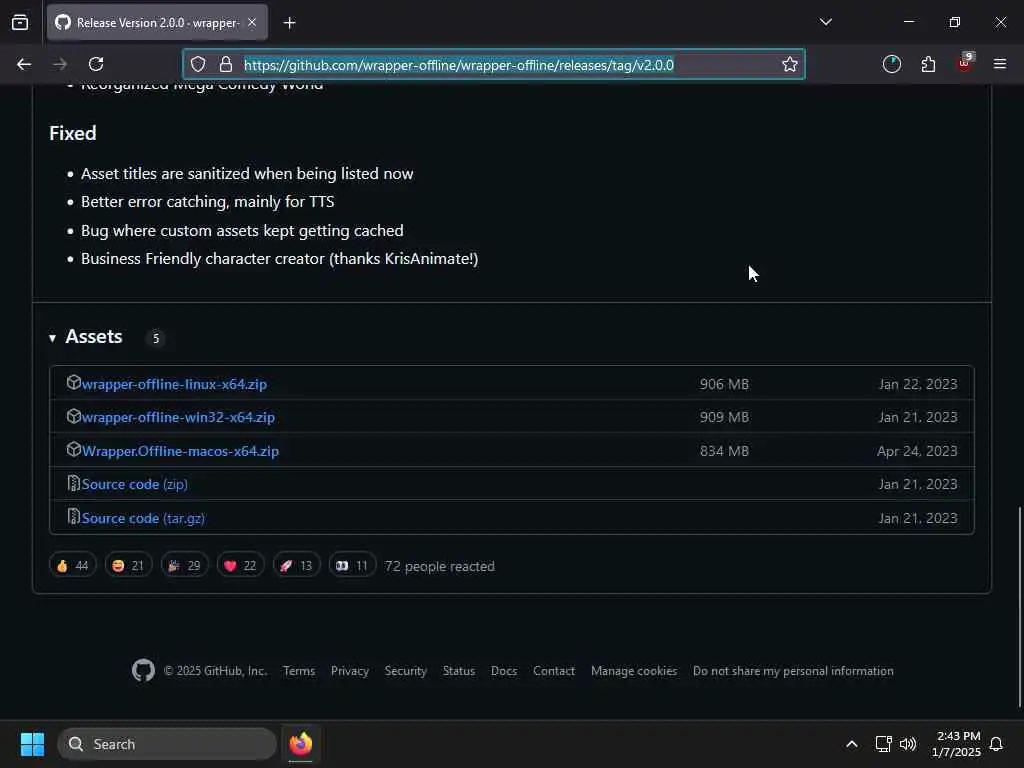Click the network icon in the system tray
Image resolution: width=1024 pixels, height=768 pixels.
tap(883, 744)
